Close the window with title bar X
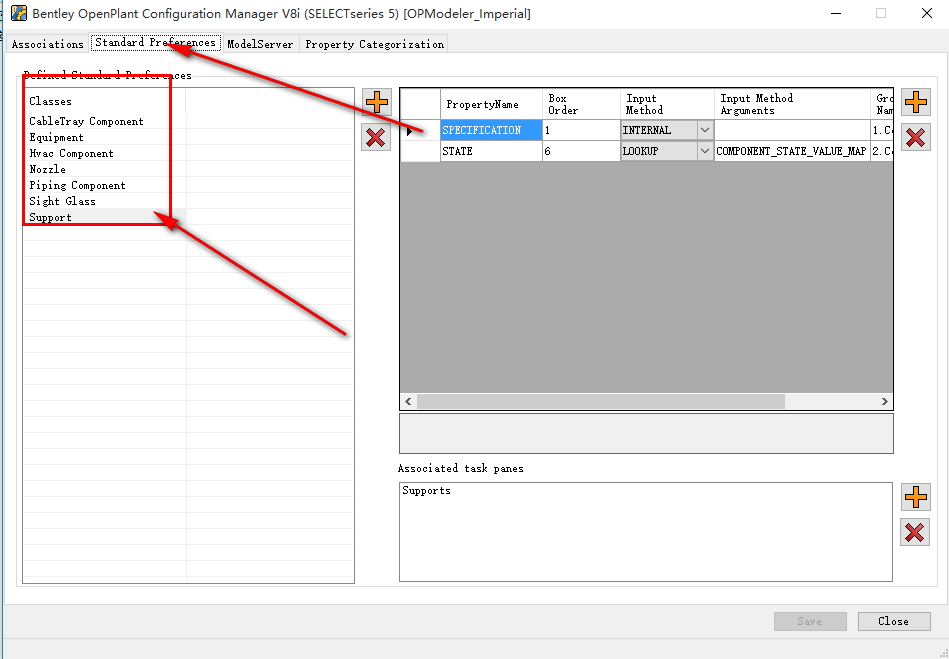Screen dimensions: 949x659 927,13
